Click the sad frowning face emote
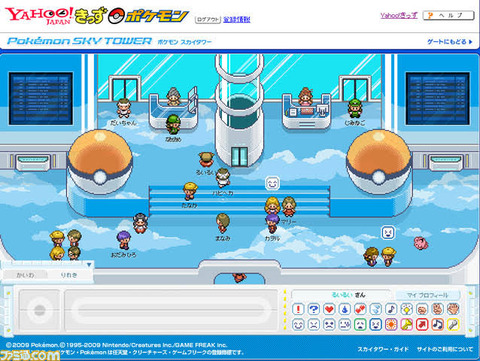 coord(329,324)
